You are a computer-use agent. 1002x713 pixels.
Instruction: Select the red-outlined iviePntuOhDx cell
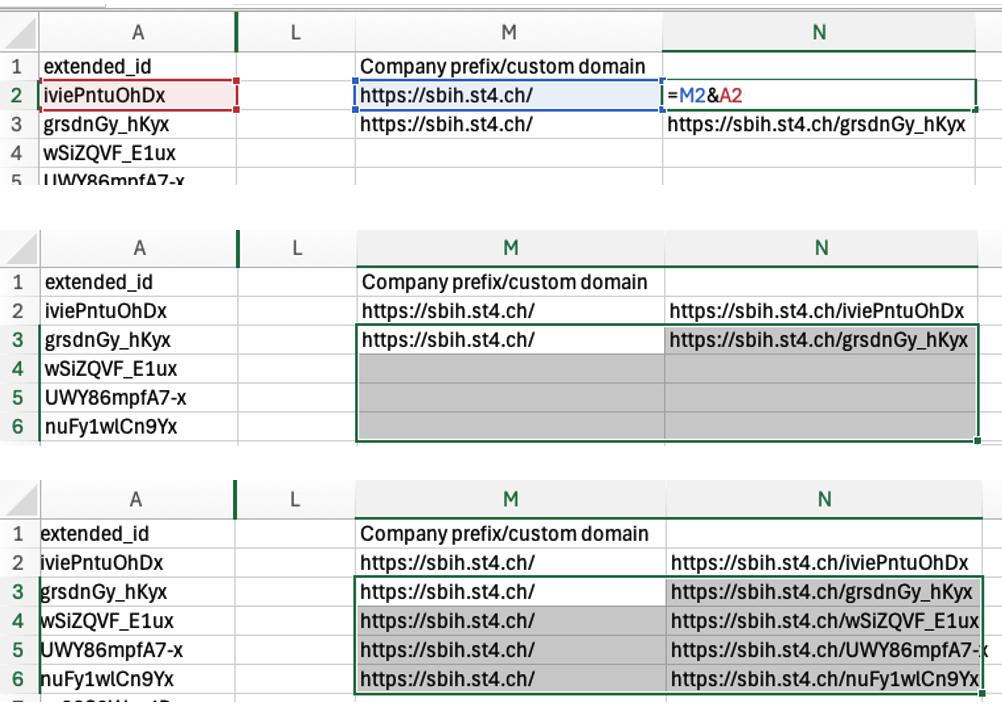138,96
